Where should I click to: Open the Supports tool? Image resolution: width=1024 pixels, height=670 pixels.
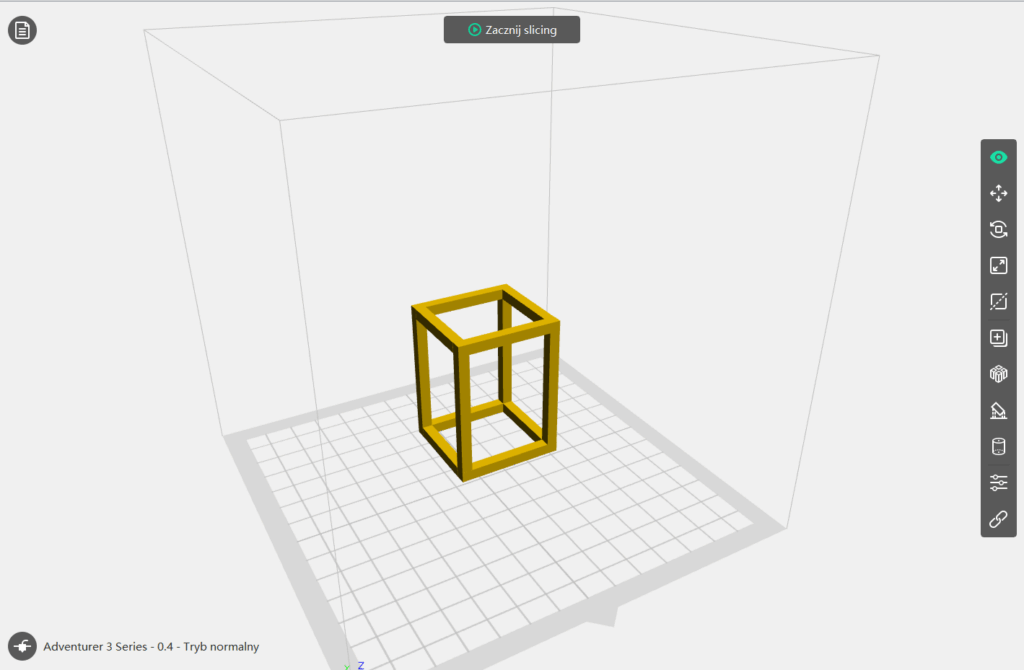point(998,410)
